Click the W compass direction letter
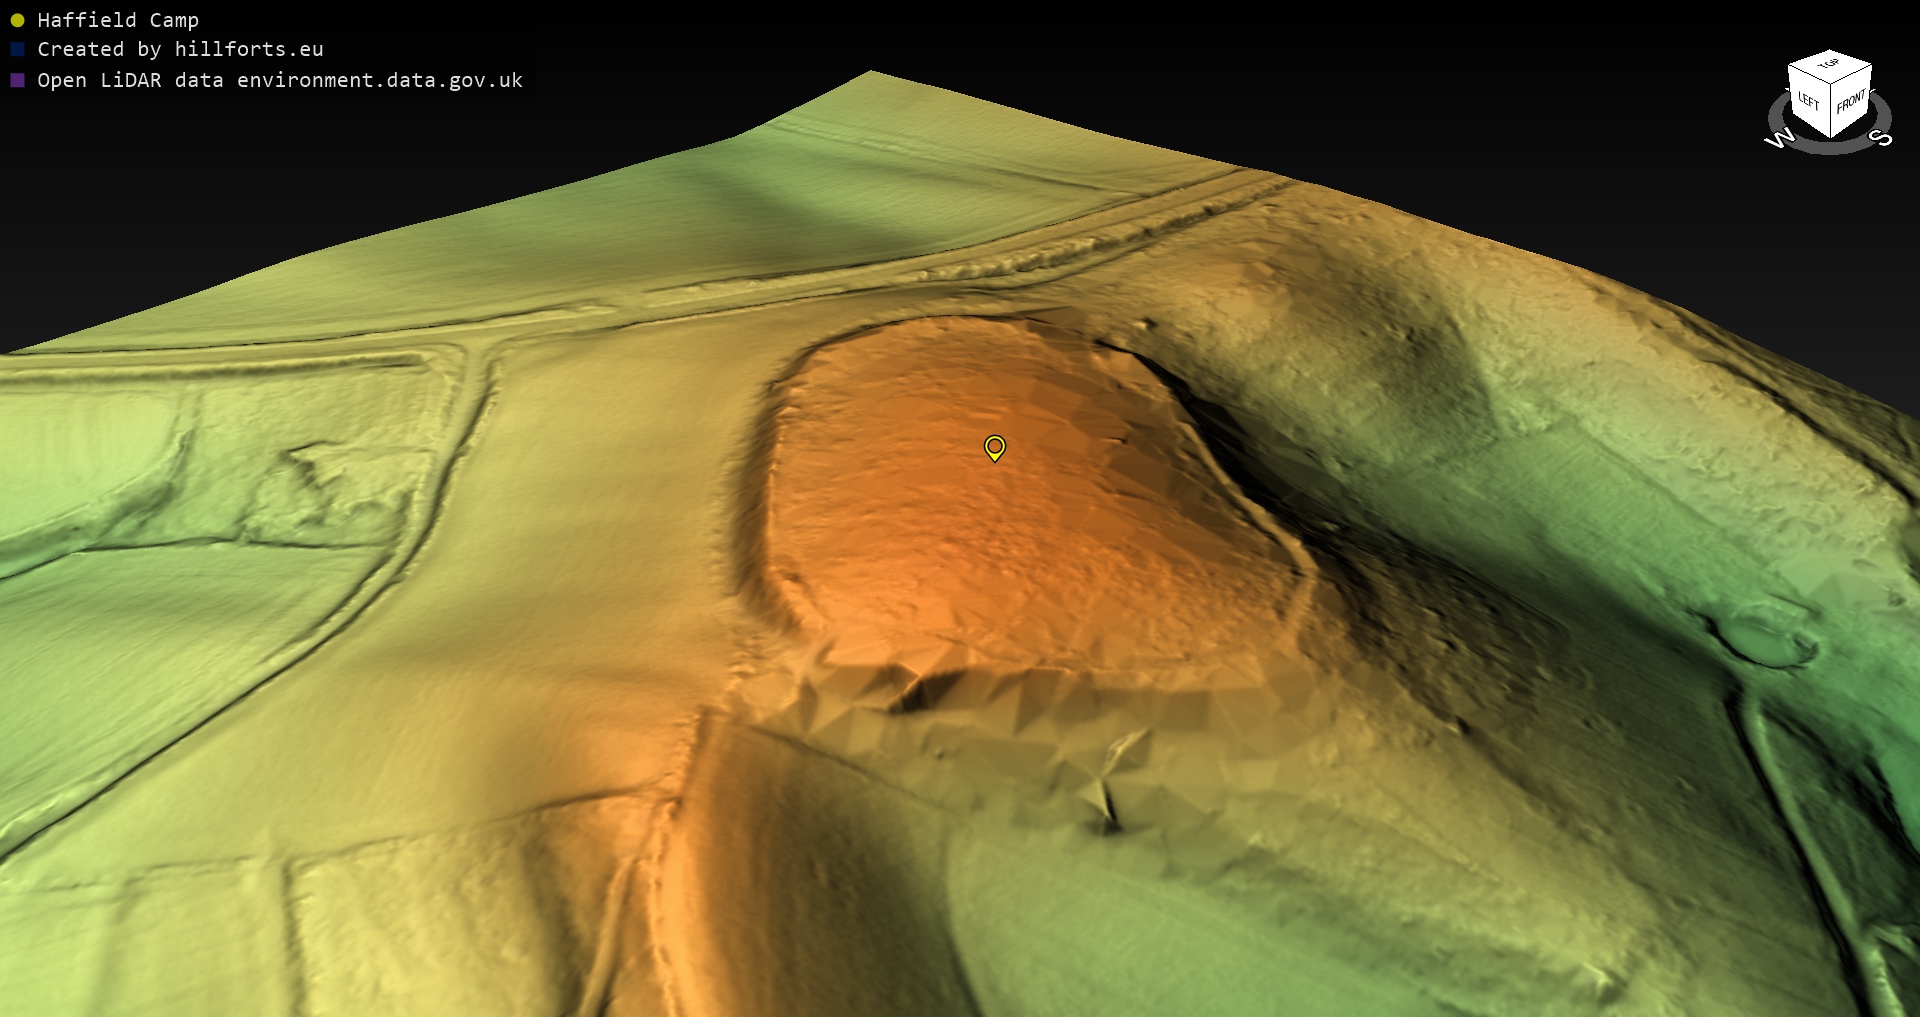 pos(1779,139)
